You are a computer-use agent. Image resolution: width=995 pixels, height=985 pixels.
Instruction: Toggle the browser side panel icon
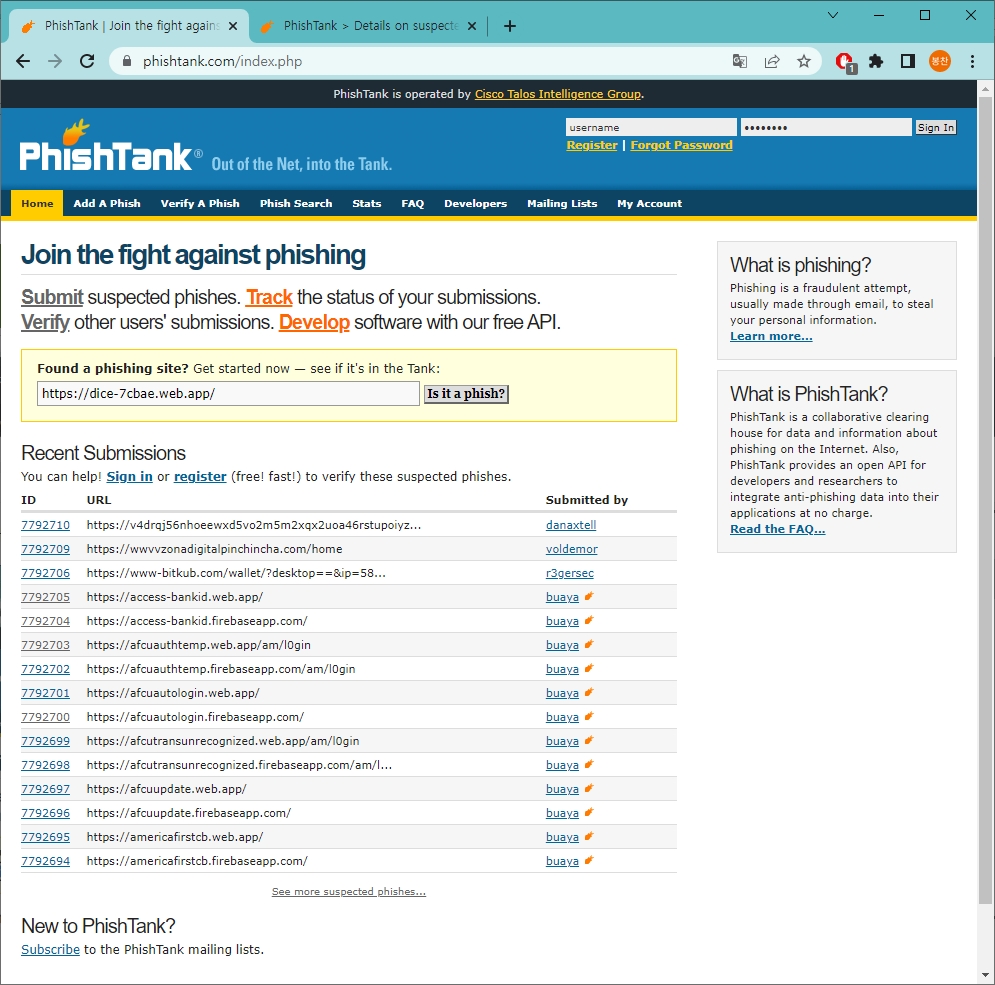pyautogui.click(x=908, y=61)
